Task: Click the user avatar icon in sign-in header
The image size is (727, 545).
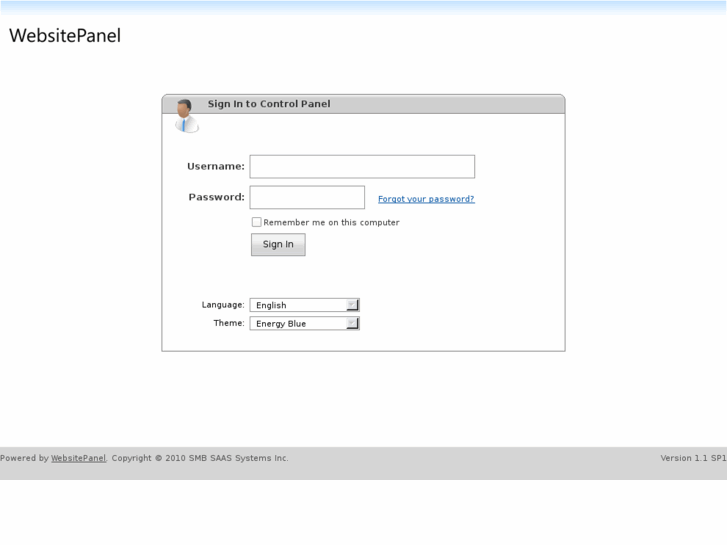Action: click(186, 116)
